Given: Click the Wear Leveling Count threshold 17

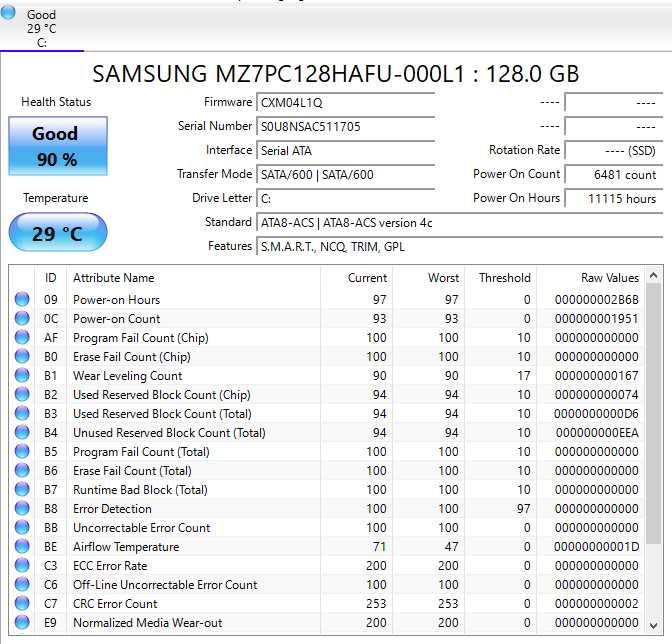Looking at the screenshot, I should tap(524, 376).
